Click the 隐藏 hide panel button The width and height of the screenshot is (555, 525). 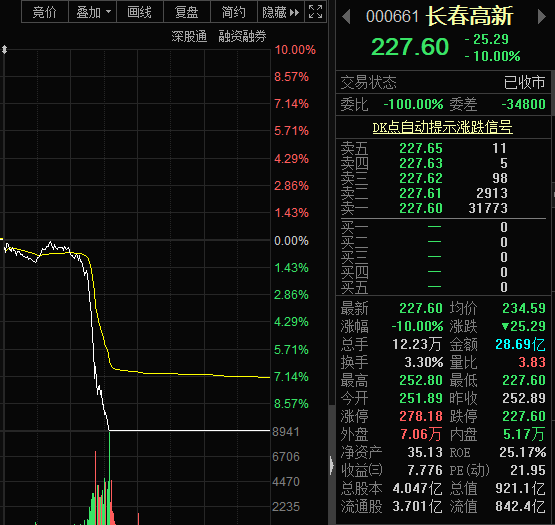click(280, 12)
